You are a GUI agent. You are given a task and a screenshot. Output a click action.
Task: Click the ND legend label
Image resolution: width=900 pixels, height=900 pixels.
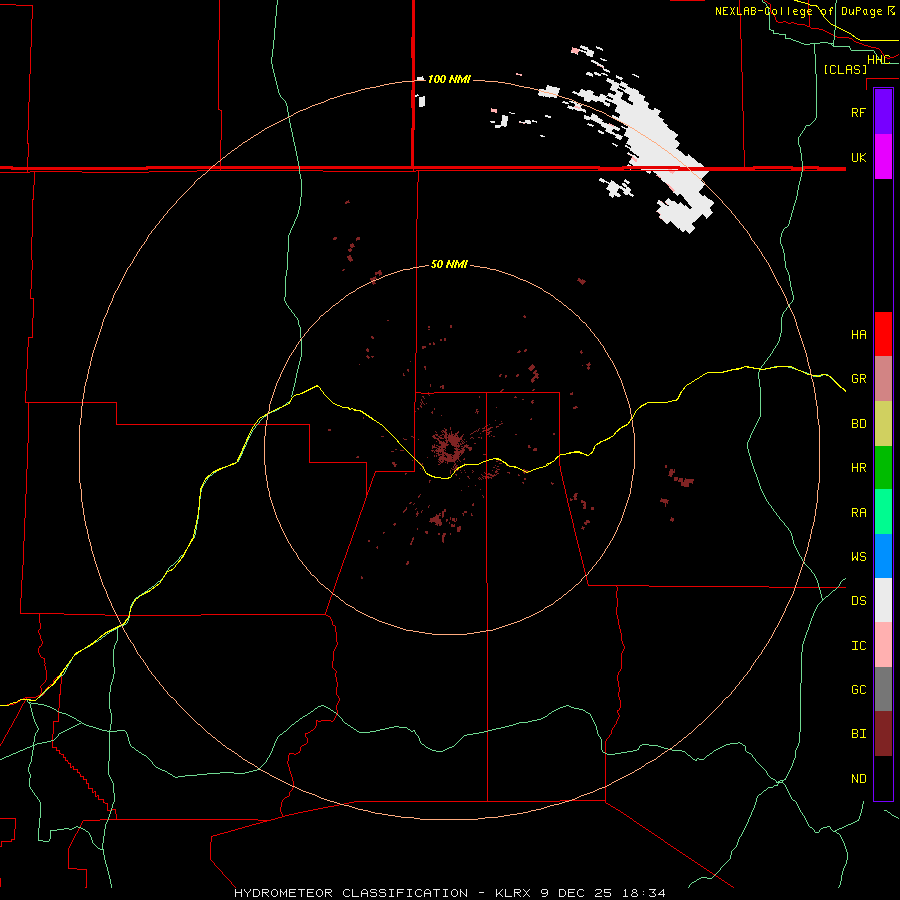pyautogui.click(x=858, y=779)
